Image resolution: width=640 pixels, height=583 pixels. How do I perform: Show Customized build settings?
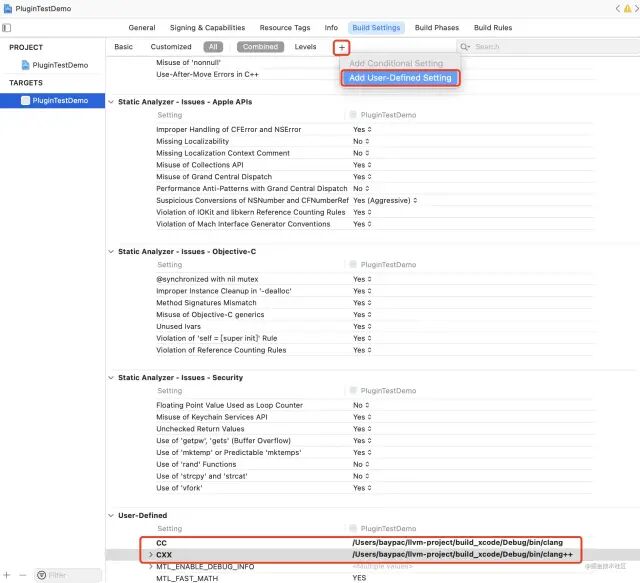click(171, 47)
